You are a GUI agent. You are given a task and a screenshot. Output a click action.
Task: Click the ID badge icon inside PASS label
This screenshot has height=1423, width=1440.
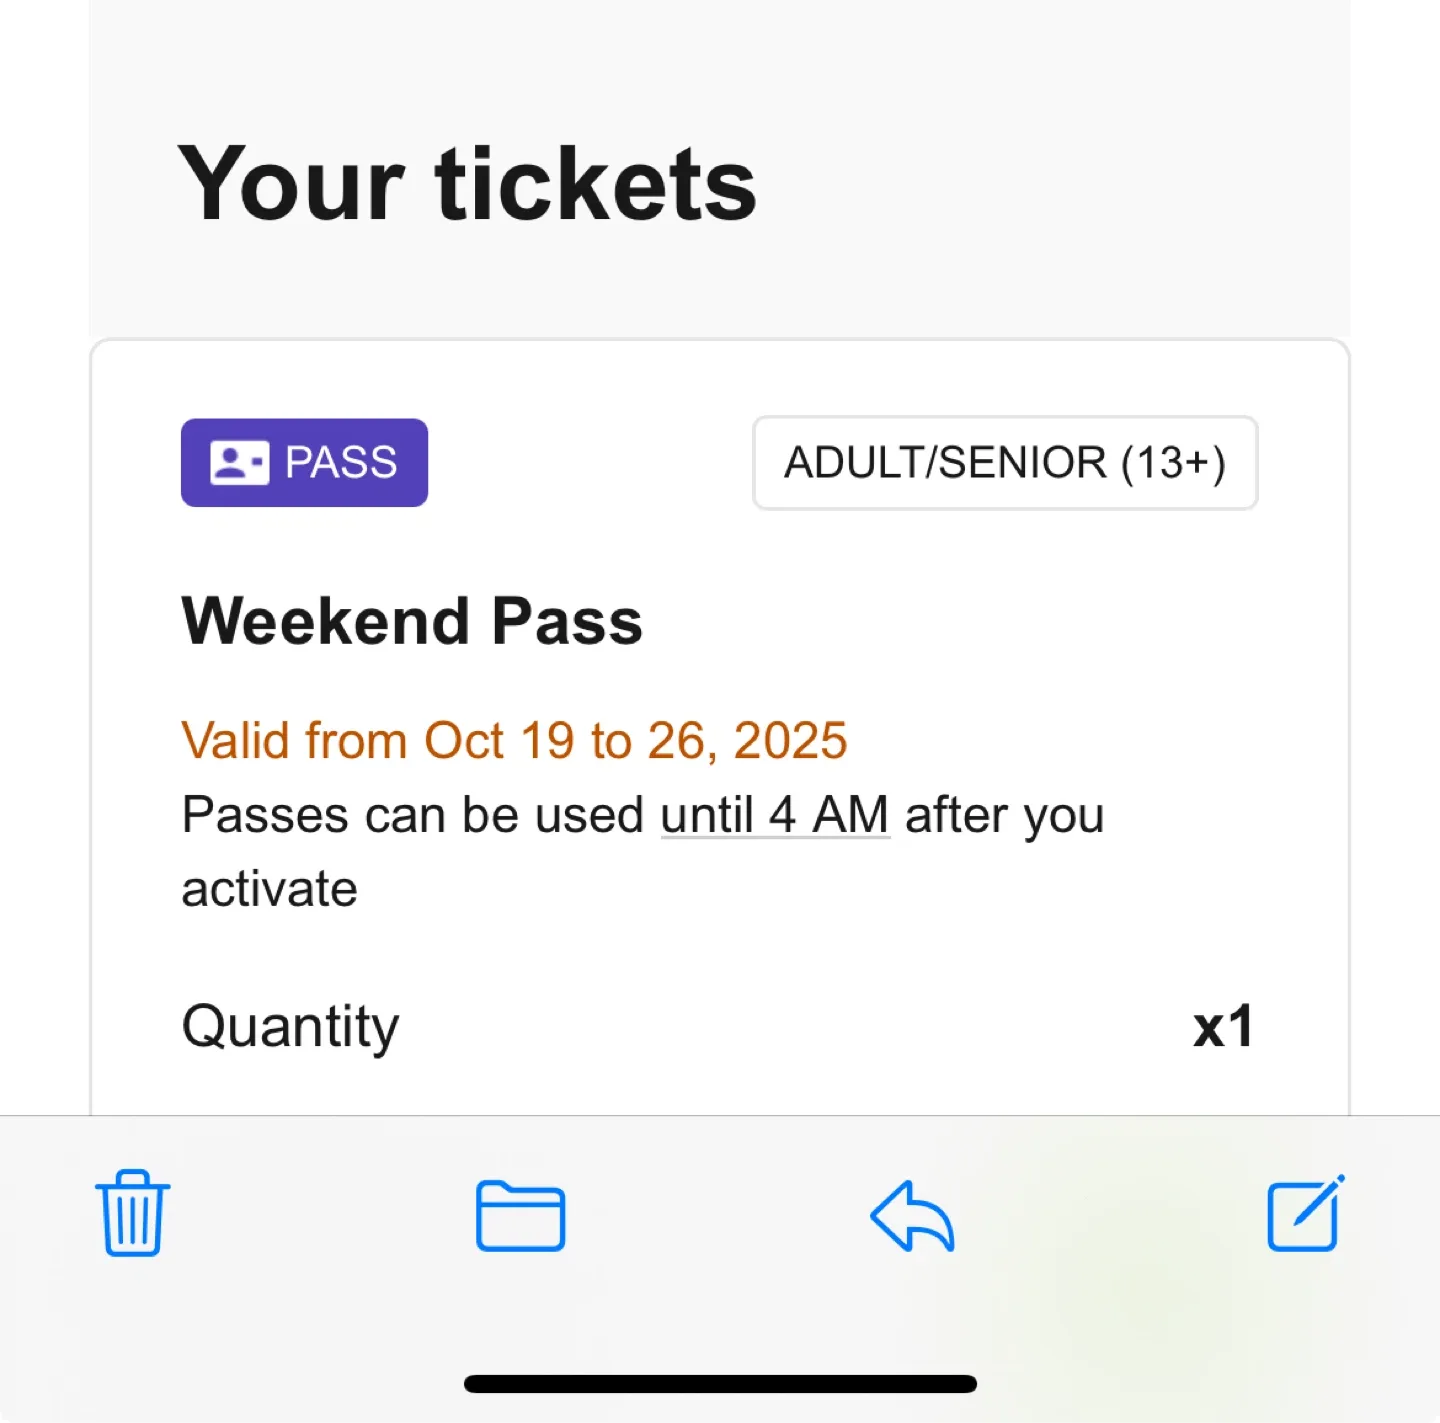coord(238,462)
